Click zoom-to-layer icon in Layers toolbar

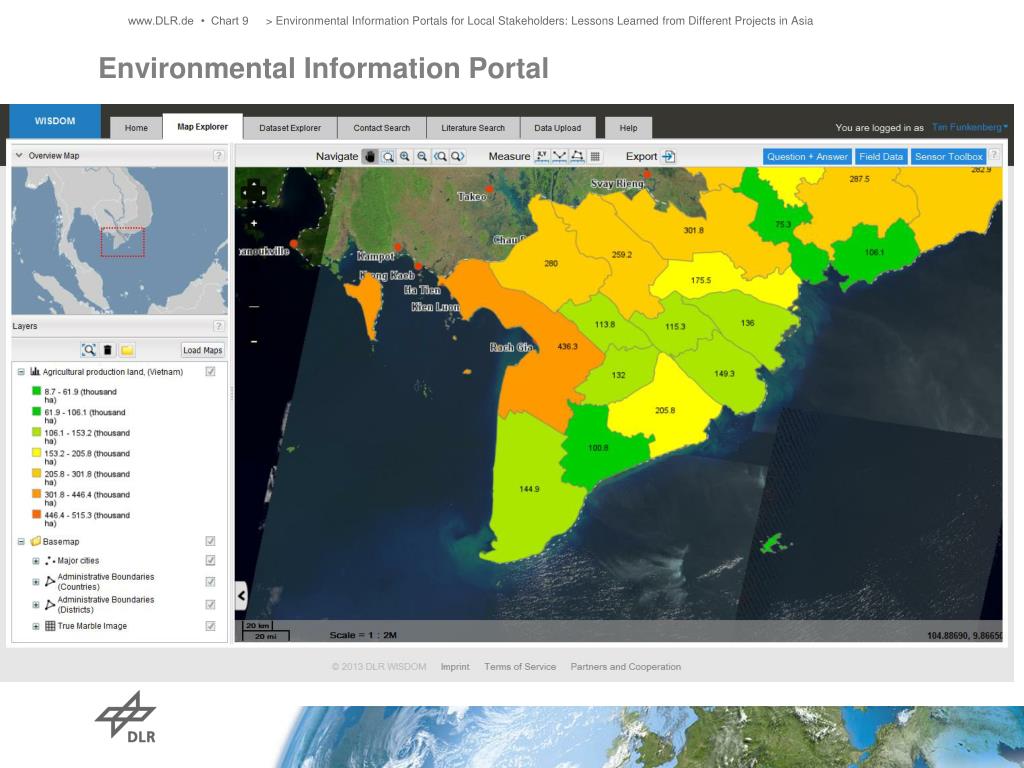[89, 350]
